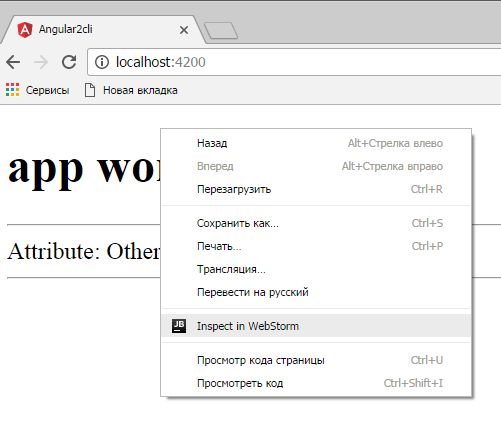Open the Новая вкладка bookmark
Image resolution: width=501 pixels, height=422 pixels.
(x=140, y=90)
